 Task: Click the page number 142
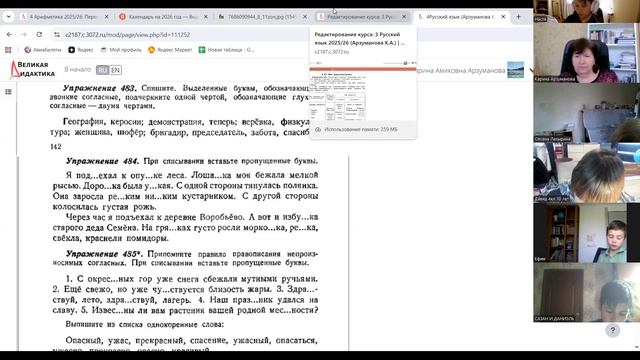[56, 147]
